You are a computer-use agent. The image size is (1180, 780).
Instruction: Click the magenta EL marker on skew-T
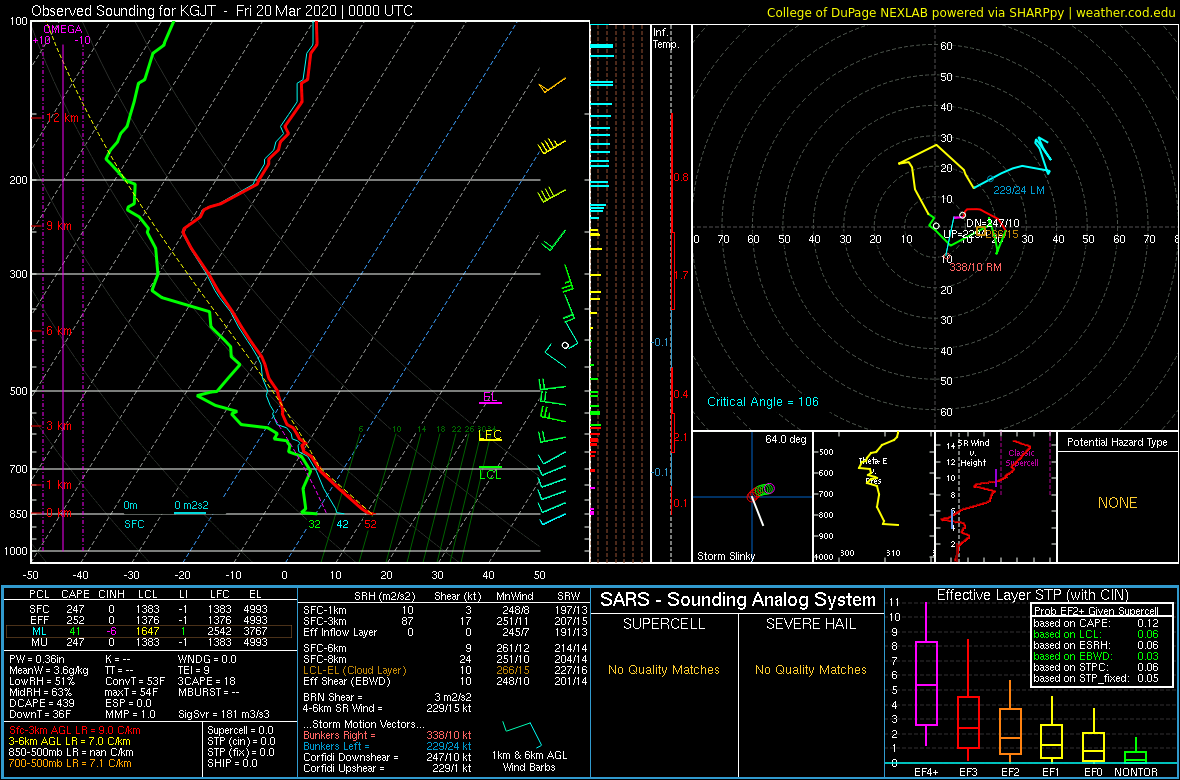[x=490, y=398]
